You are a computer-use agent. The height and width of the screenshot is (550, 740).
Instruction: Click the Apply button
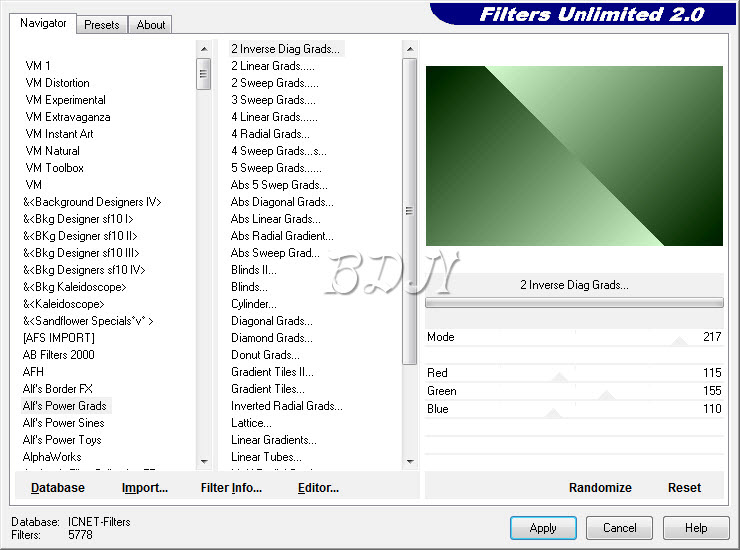[543, 527]
